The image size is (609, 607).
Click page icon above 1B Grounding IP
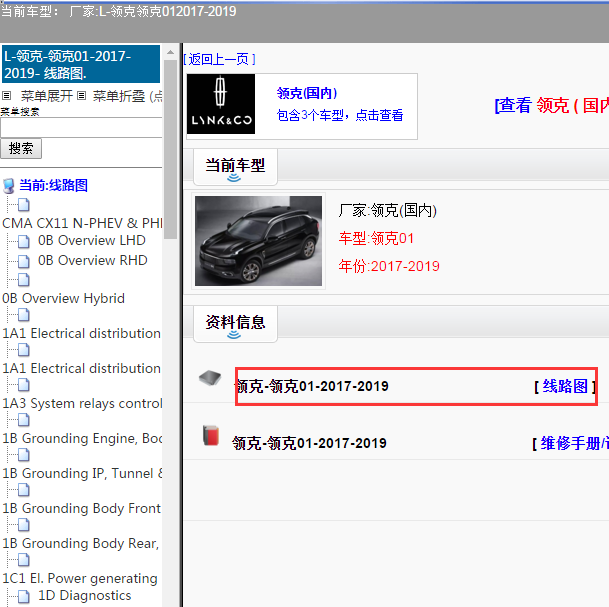[x=24, y=455]
